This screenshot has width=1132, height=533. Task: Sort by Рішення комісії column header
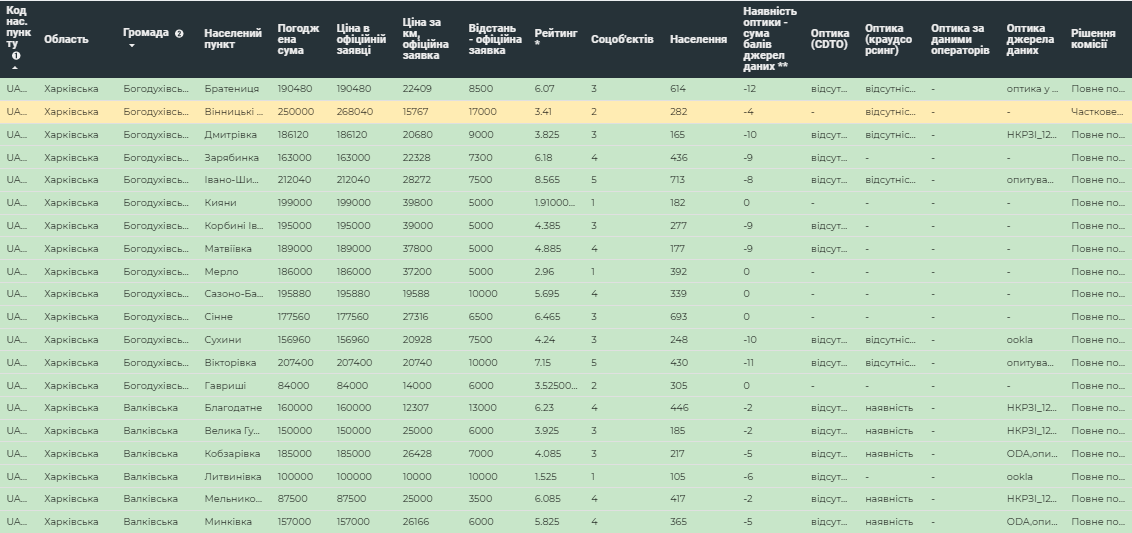click(x=1098, y=39)
